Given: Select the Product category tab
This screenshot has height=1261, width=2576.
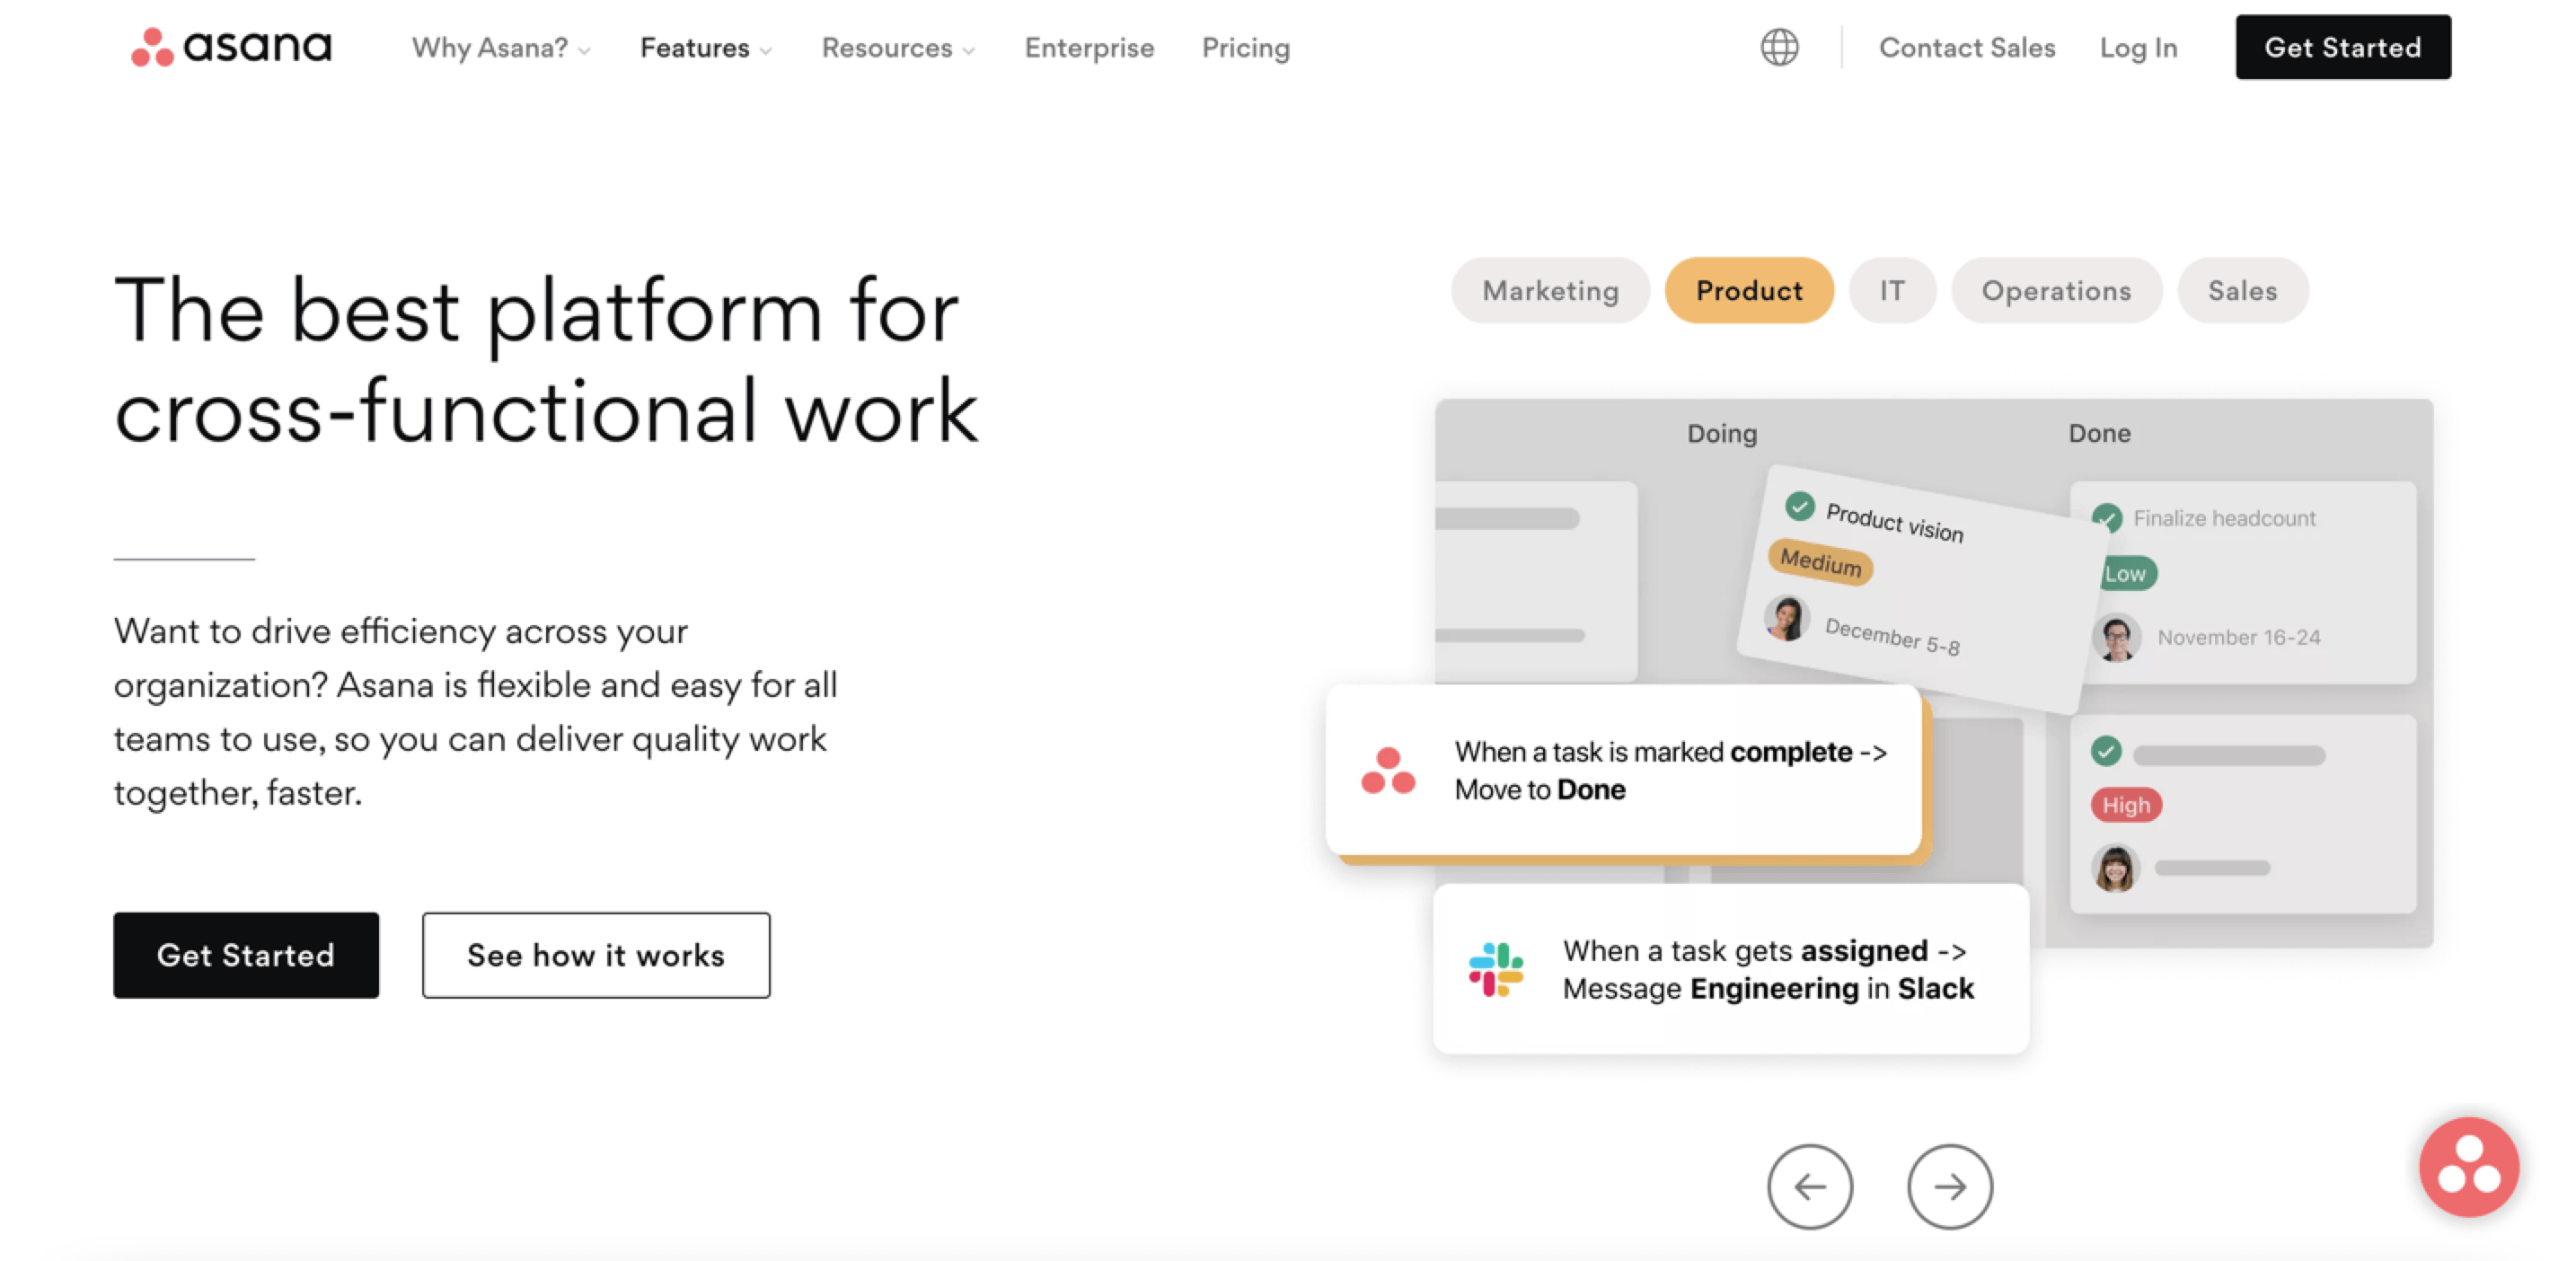Looking at the screenshot, I should [1748, 291].
